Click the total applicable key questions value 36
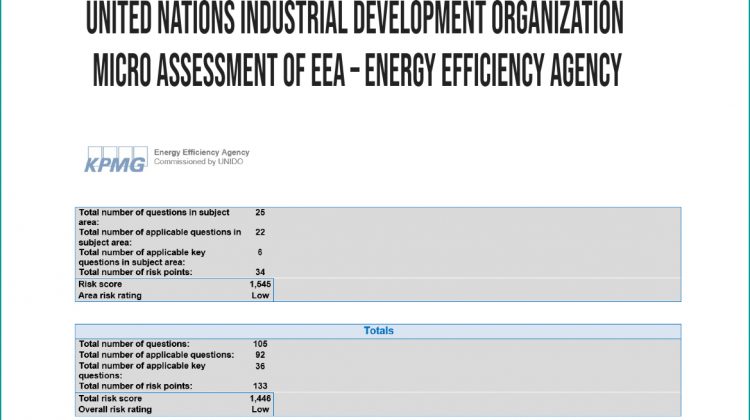Image resolution: width=750 pixels, height=420 pixels. (x=260, y=366)
